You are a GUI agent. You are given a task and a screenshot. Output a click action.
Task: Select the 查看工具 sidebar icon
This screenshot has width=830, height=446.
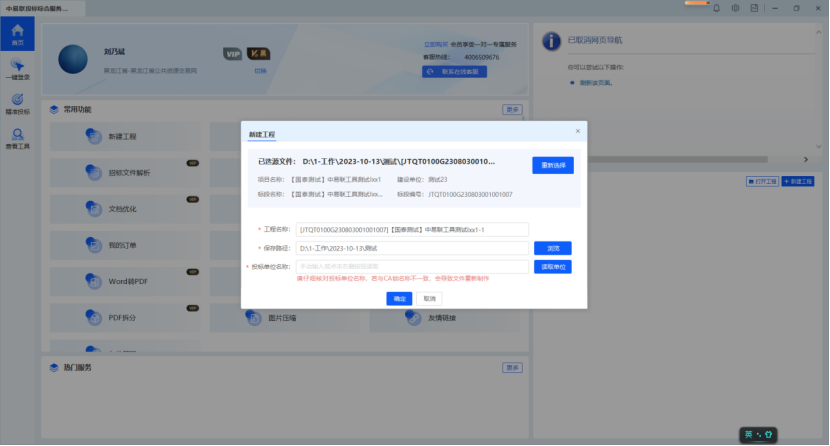17,138
